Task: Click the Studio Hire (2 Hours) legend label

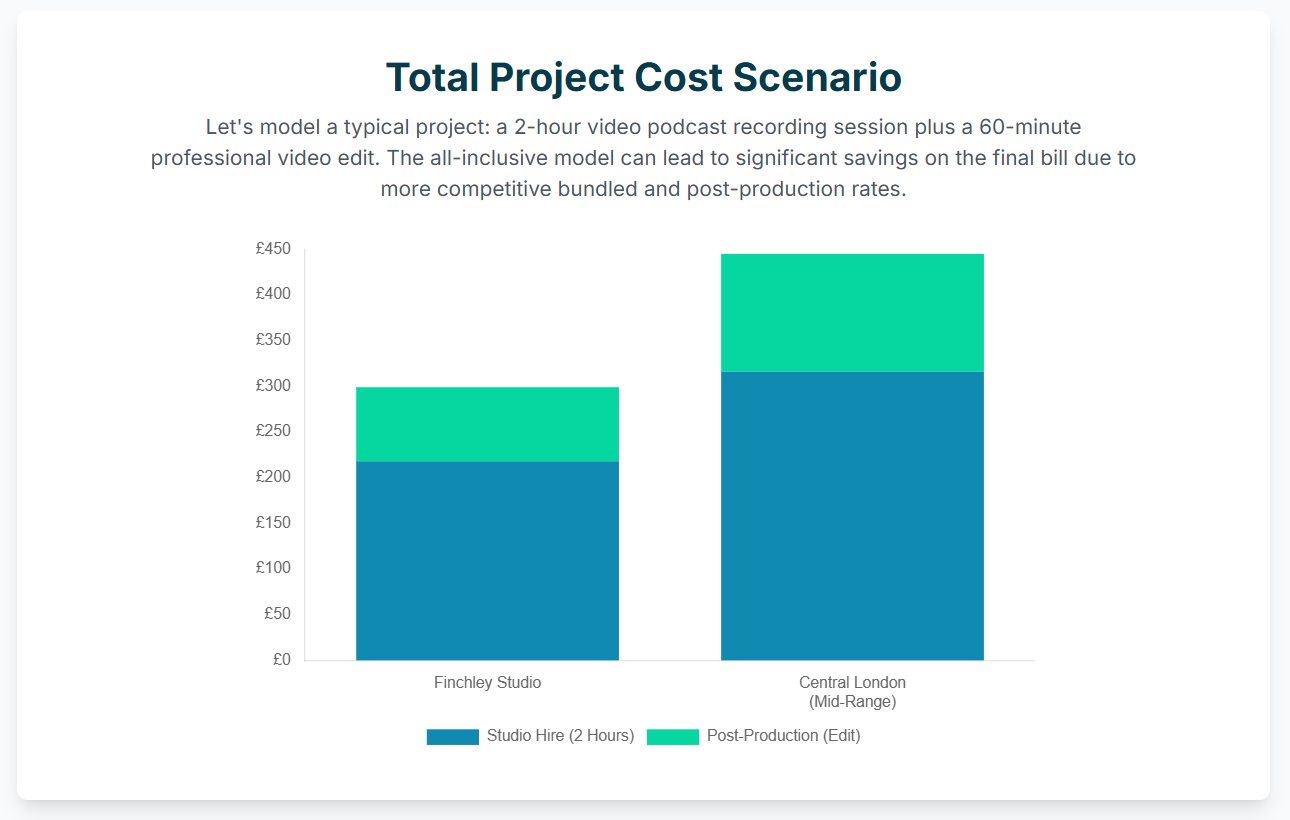Action: click(560, 736)
